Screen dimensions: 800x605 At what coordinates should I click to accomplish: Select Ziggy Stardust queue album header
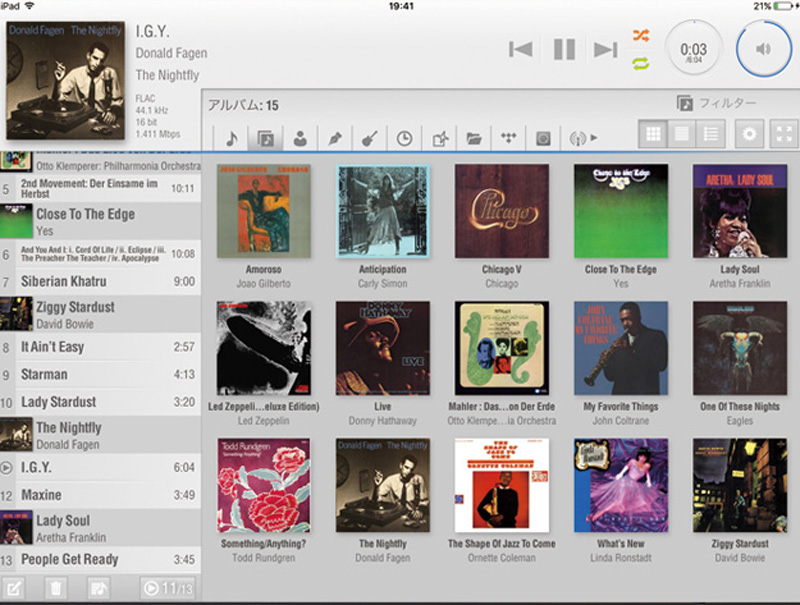click(101, 315)
